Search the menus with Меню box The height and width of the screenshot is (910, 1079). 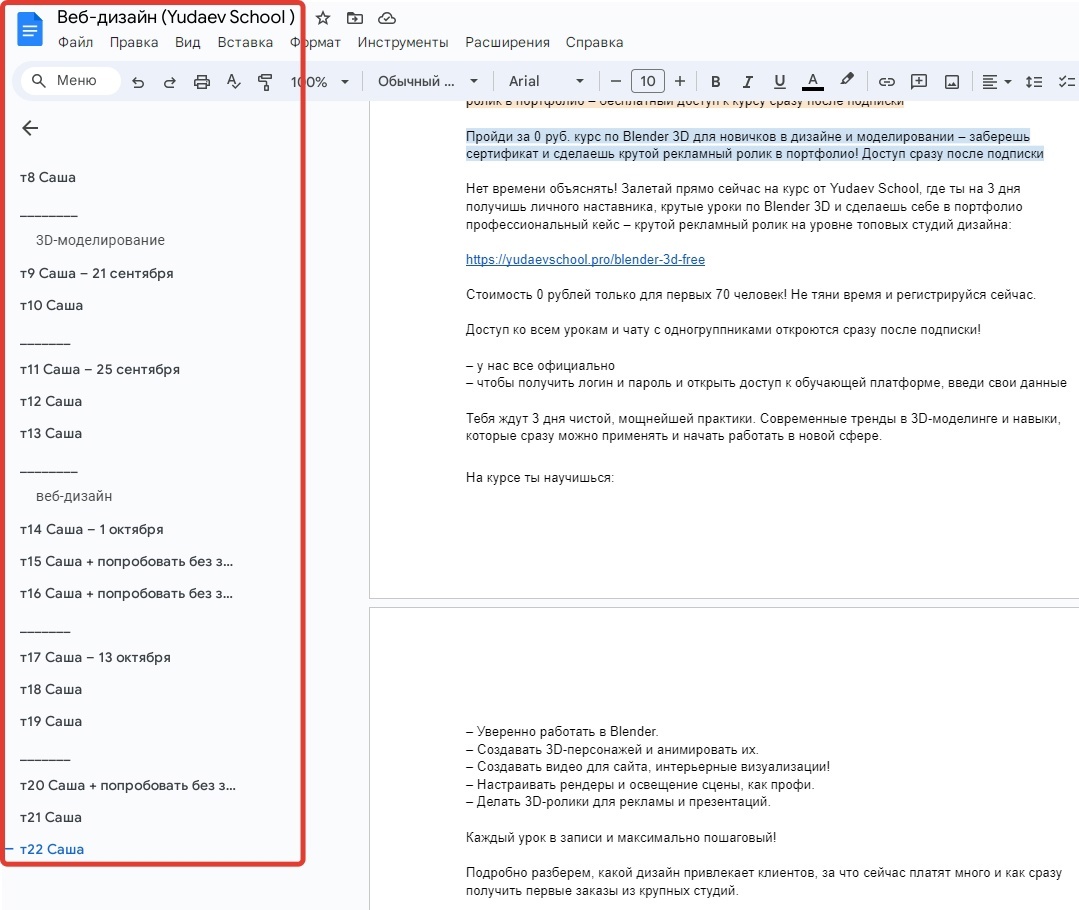(x=71, y=81)
